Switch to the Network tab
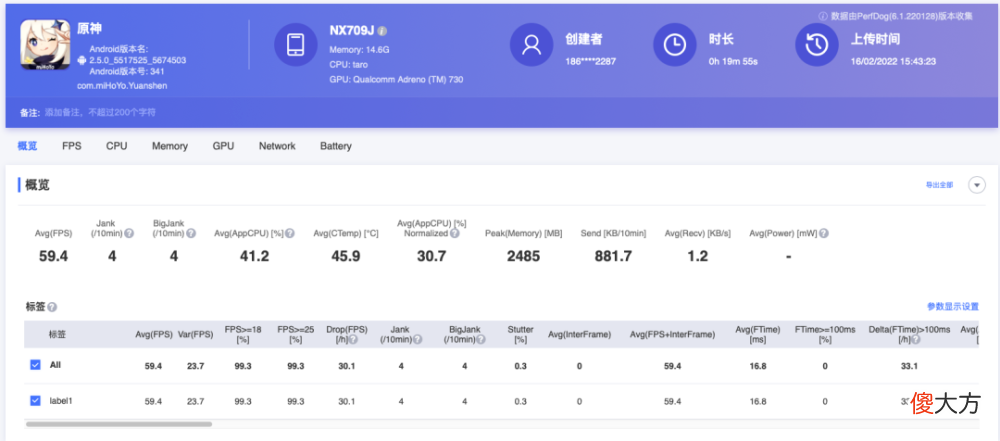1000x441 pixels. (277, 146)
